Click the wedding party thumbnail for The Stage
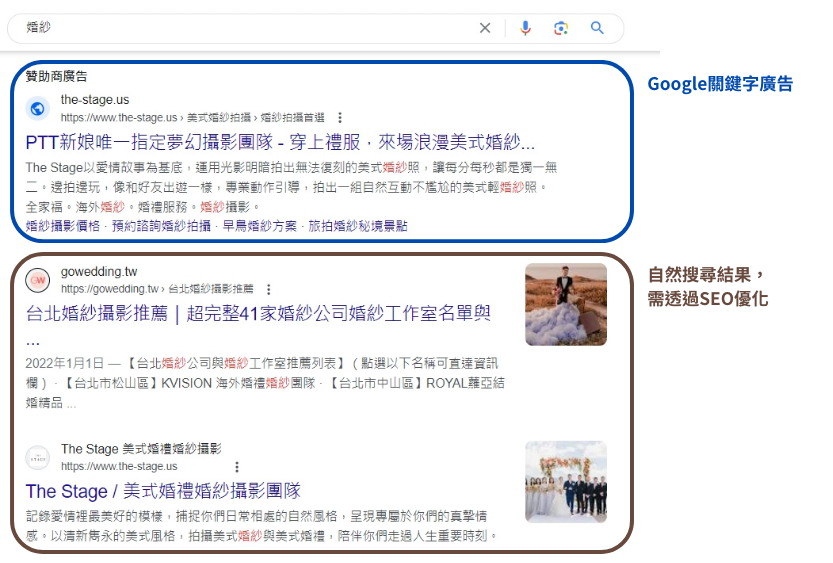This screenshot has height=563, width=833. [x=566, y=482]
